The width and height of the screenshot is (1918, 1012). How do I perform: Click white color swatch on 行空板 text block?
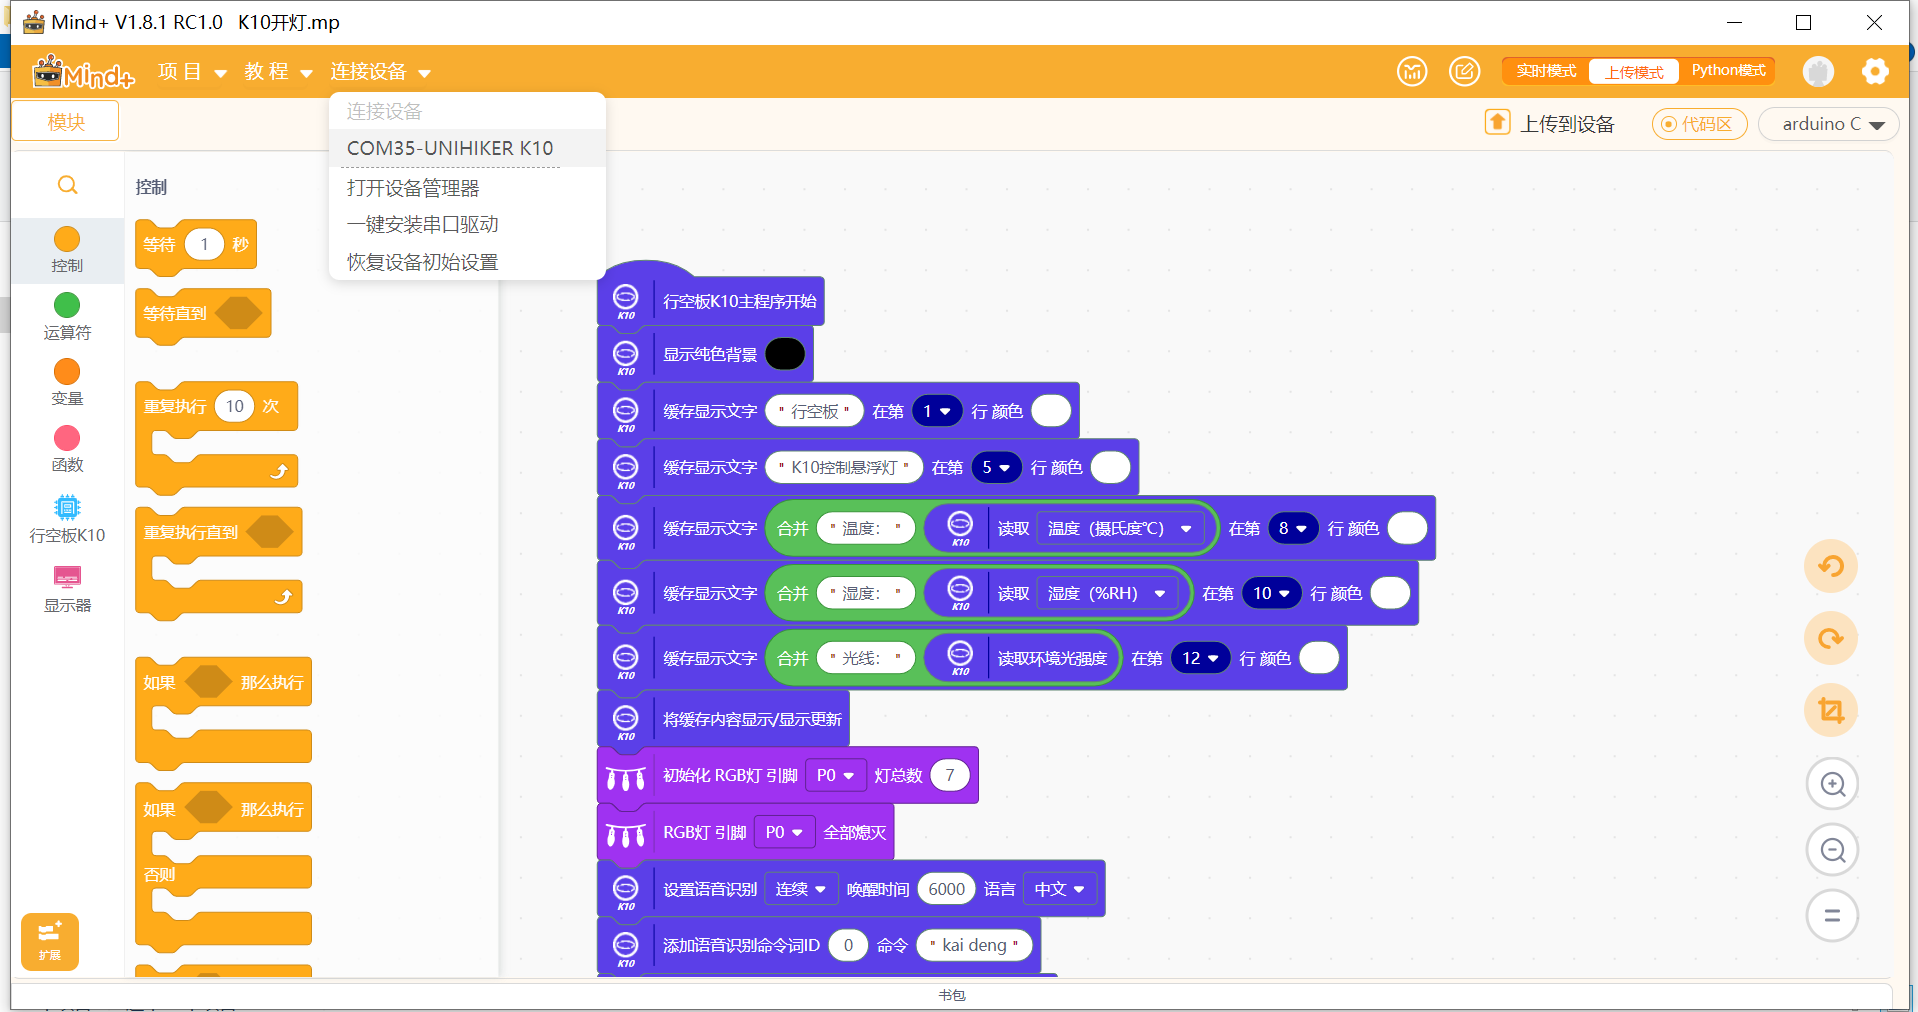point(1051,411)
